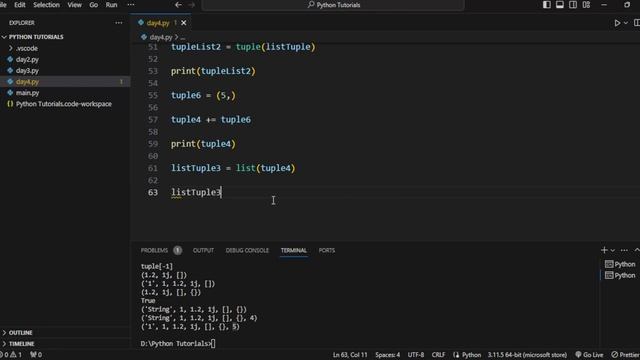Image resolution: width=640 pixels, height=360 pixels.
Task: Select interpreter 3.11.5 64-bit in status bar
Action: 527,355
